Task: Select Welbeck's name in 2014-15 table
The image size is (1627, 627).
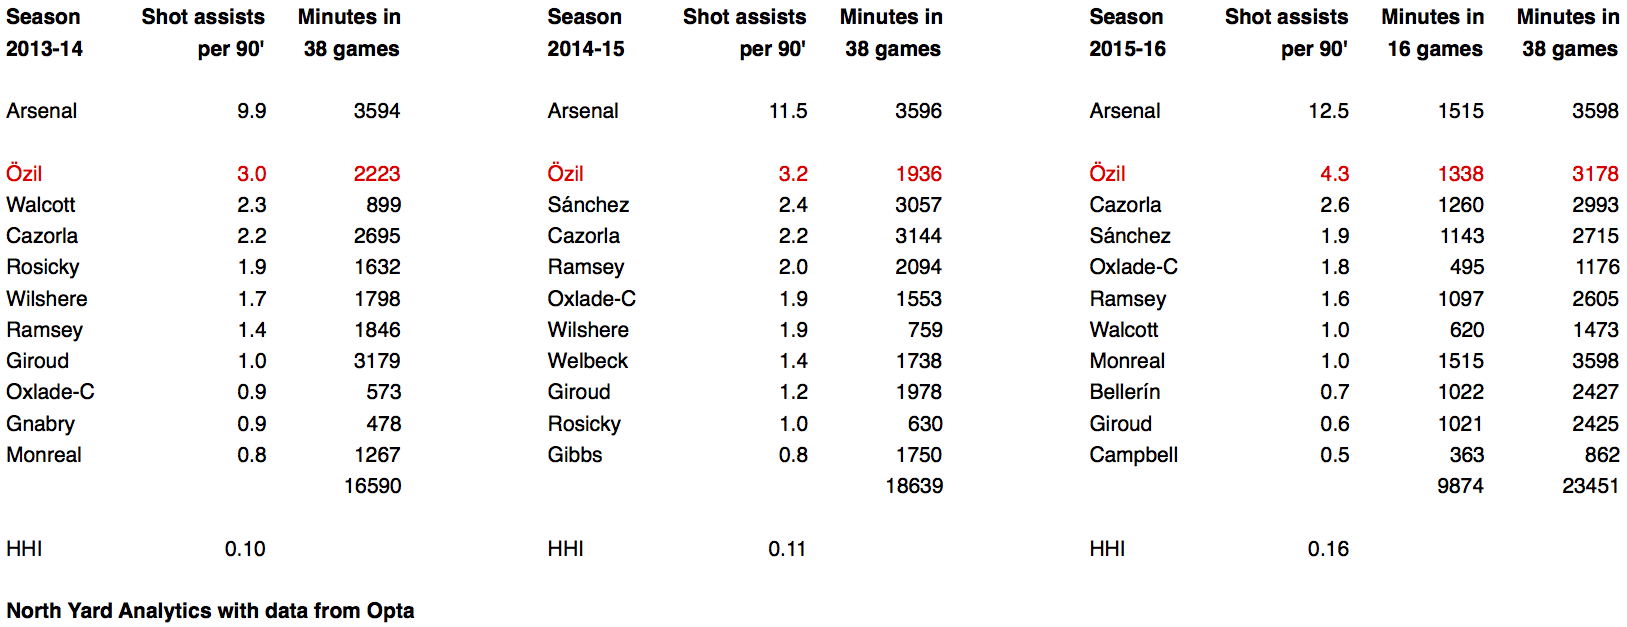Action: click(x=588, y=361)
